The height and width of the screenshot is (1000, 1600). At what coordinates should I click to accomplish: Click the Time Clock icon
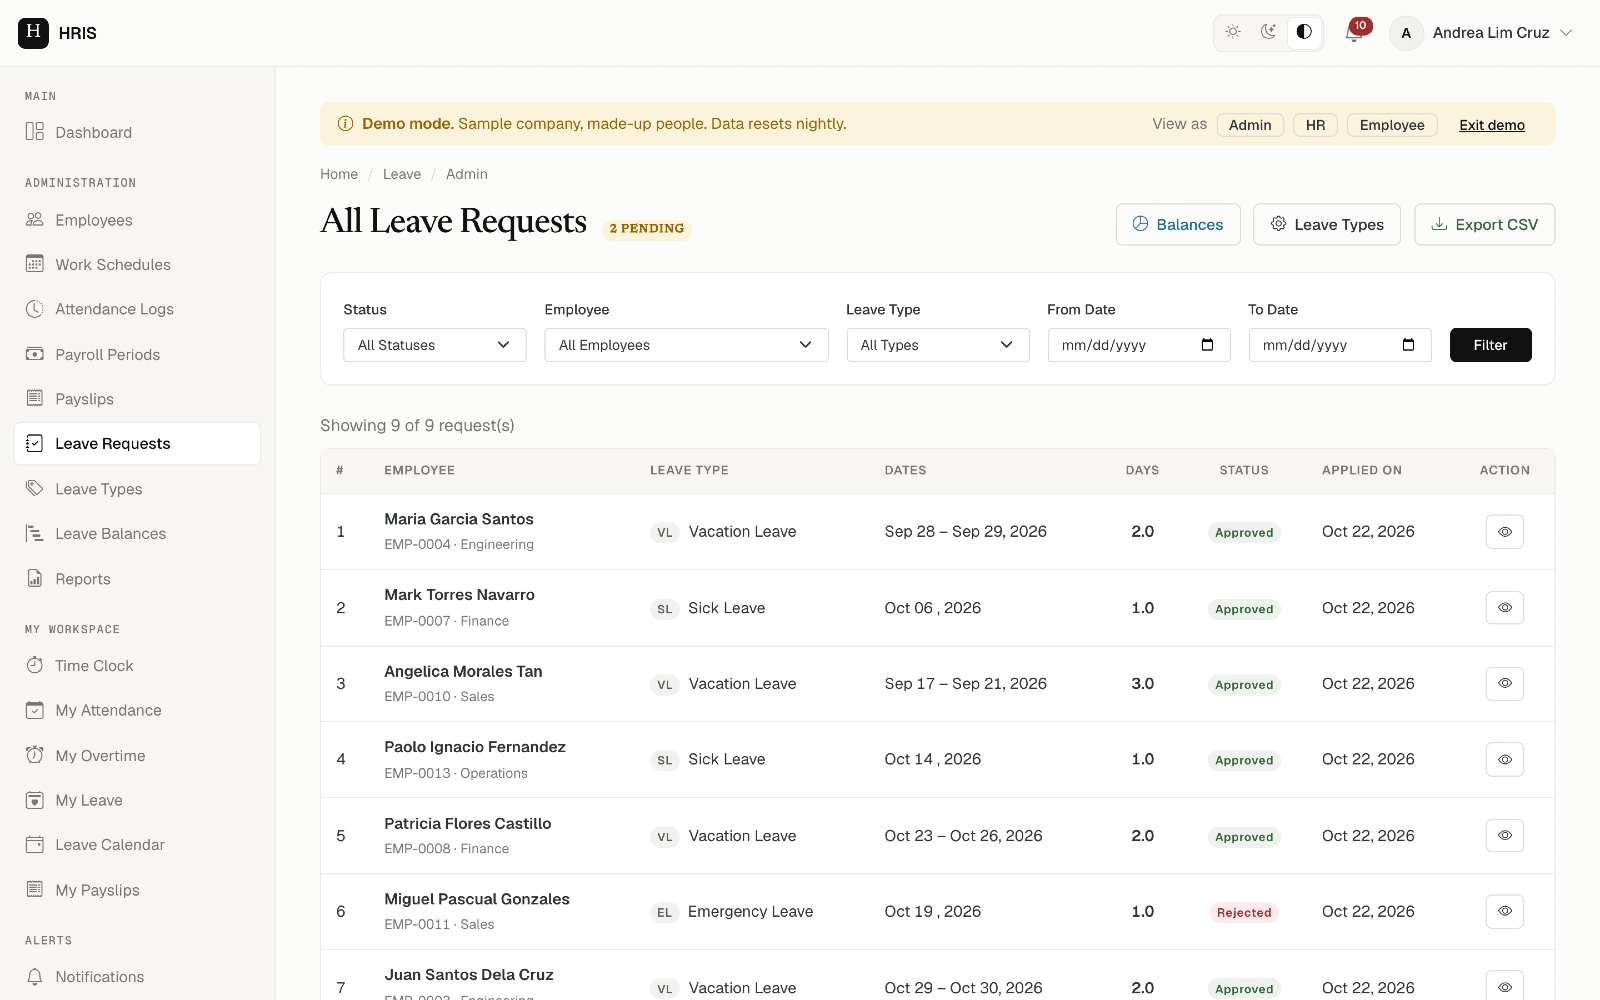coord(35,665)
